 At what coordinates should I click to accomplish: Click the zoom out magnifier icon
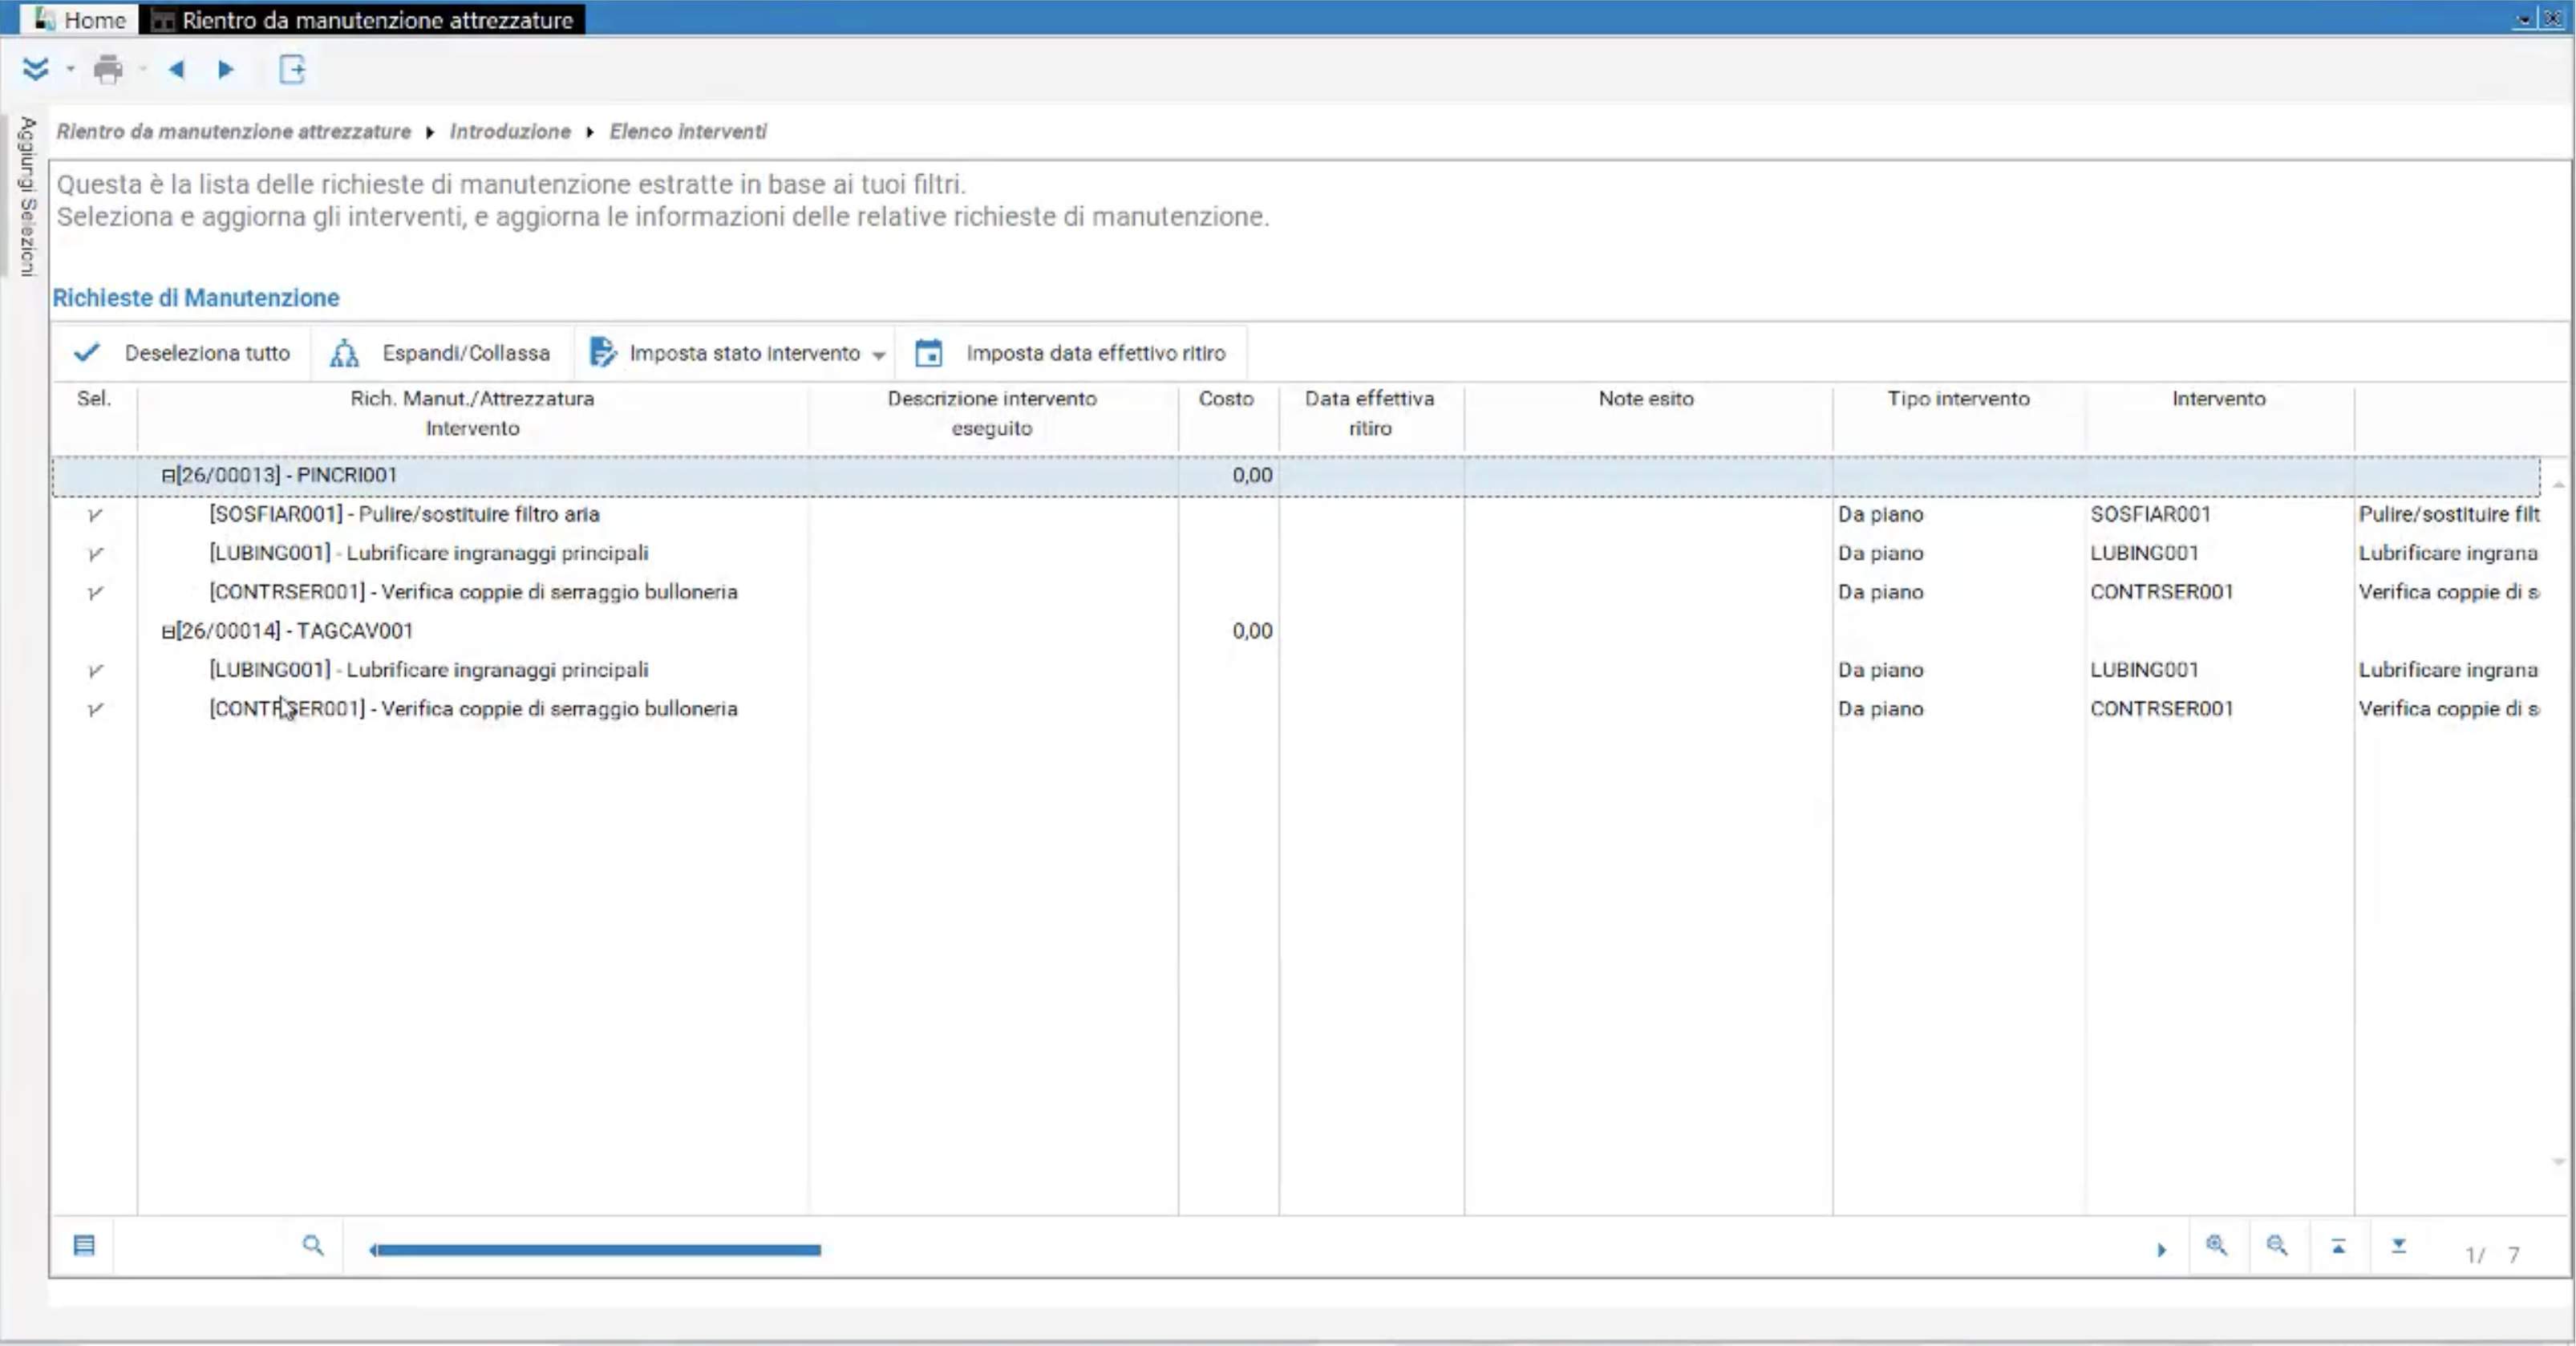pyautogui.click(x=2277, y=1246)
